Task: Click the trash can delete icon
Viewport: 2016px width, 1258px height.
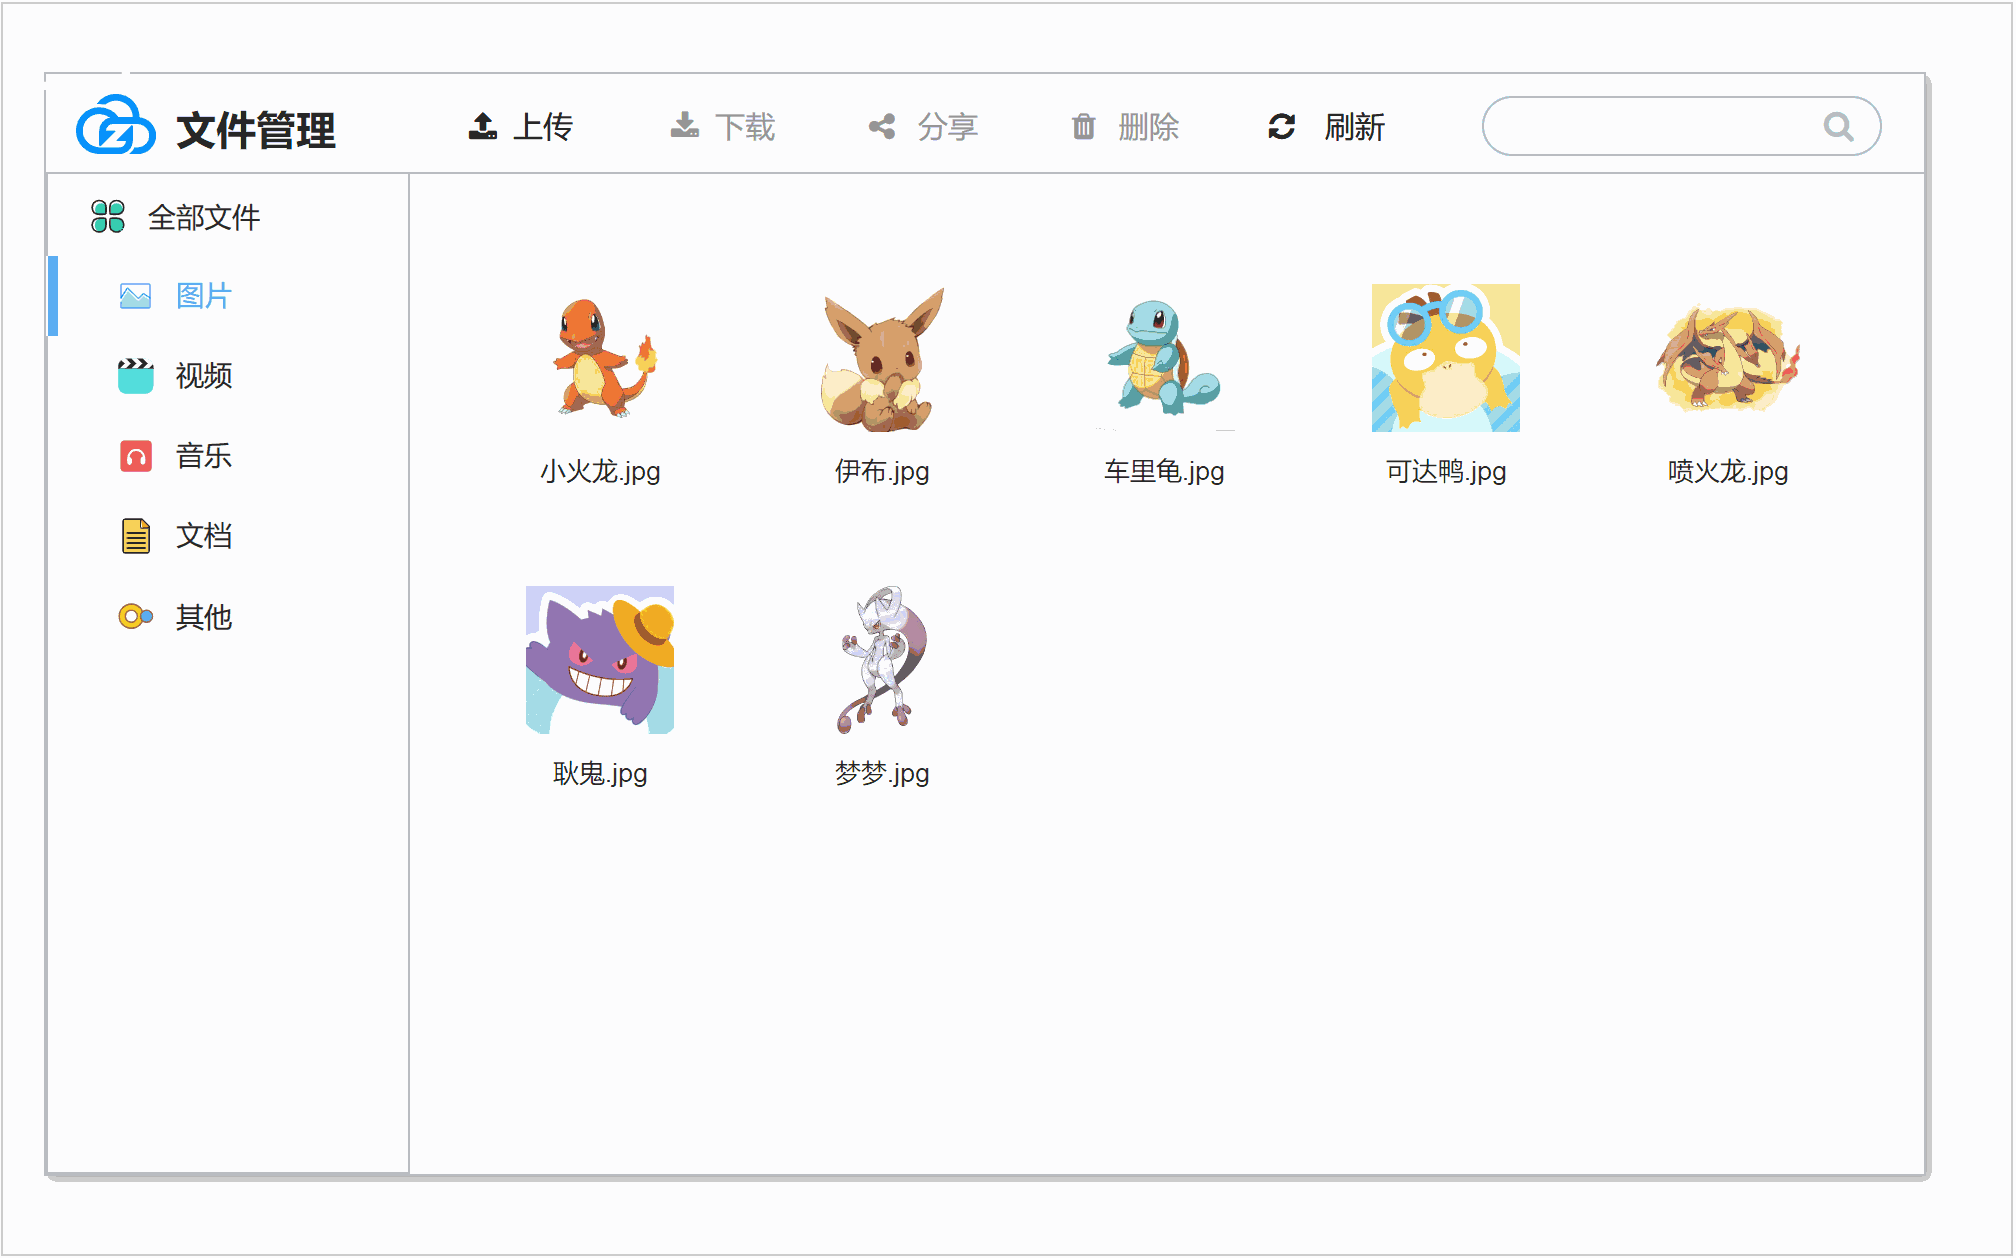Action: tap(1084, 126)
